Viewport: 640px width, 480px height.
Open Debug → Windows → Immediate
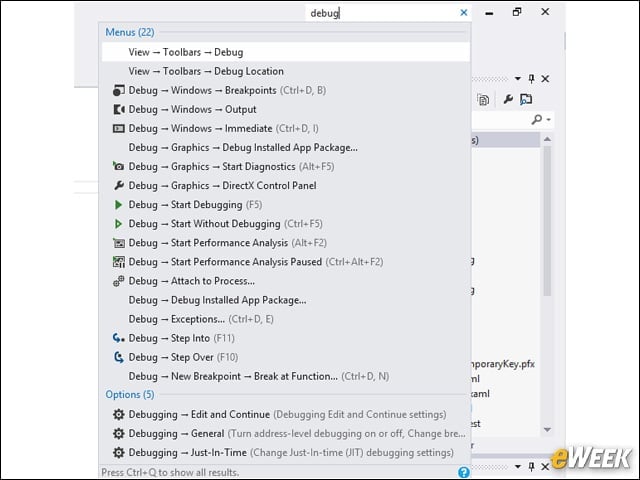tap(286, 128)
